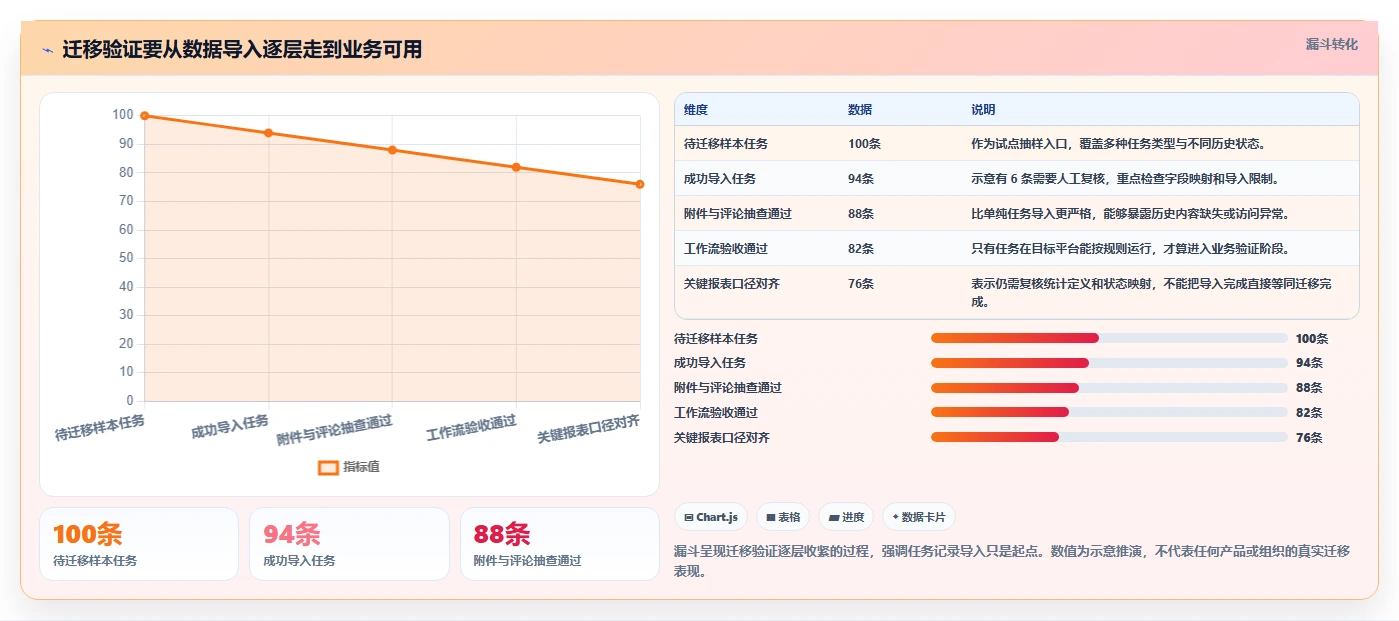Click the 维度 column header
Image resolution: width=1399 pixels, height=621 pixels.
(x=696, y=110)
